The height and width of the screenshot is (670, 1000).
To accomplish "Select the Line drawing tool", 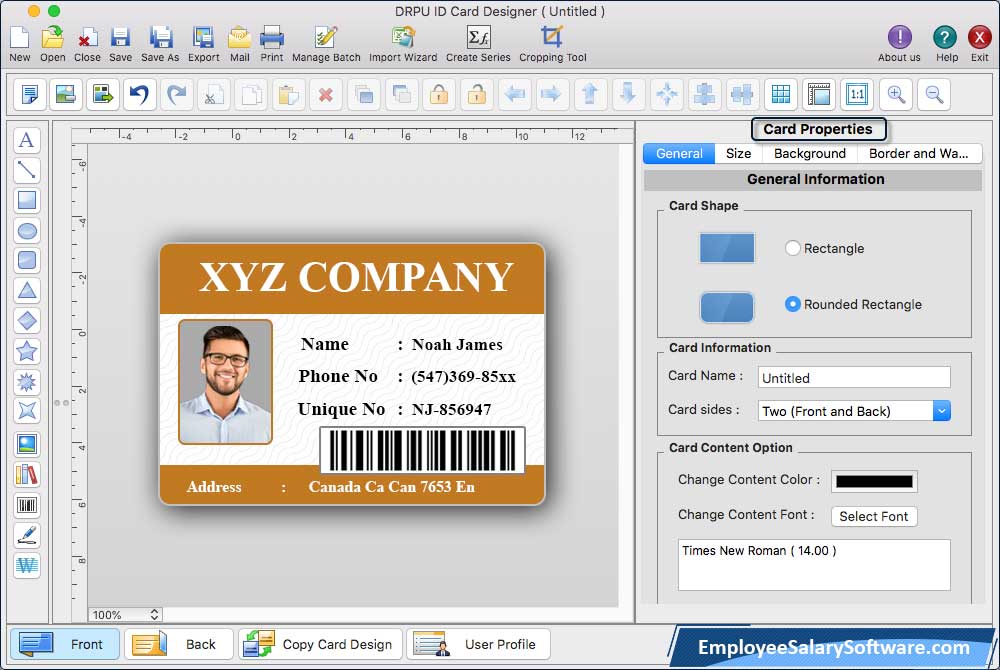I will (27, 170).
